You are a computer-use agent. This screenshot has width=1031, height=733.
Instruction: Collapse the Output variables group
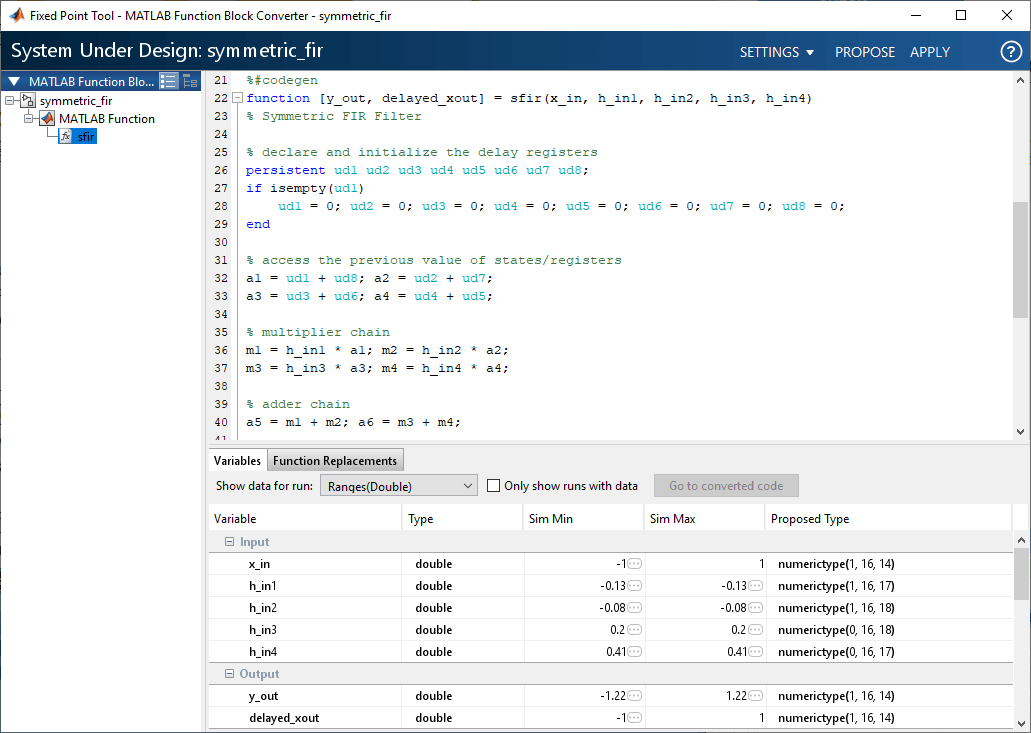(229, 674)
